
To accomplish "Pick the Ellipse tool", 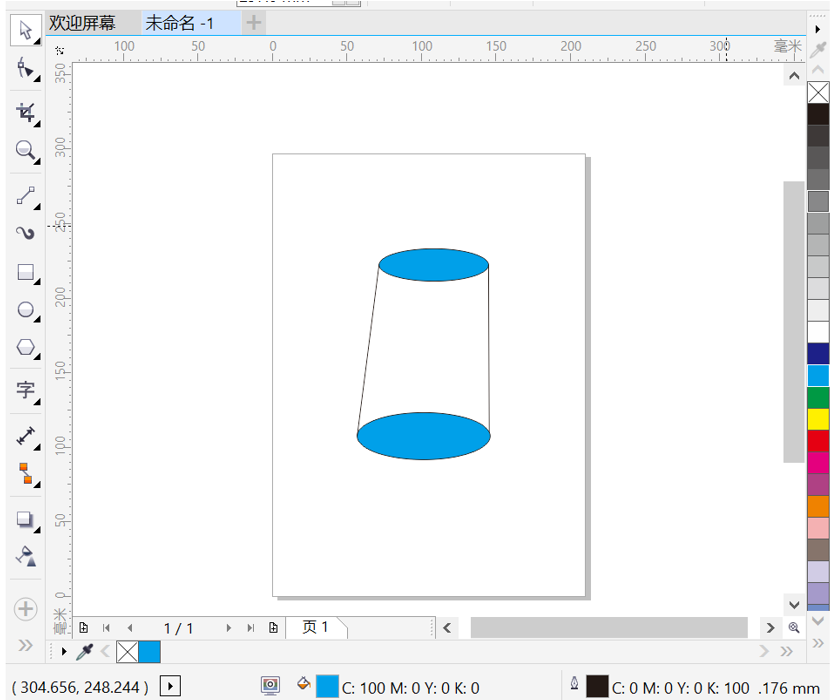I will (x=25, y=310).
